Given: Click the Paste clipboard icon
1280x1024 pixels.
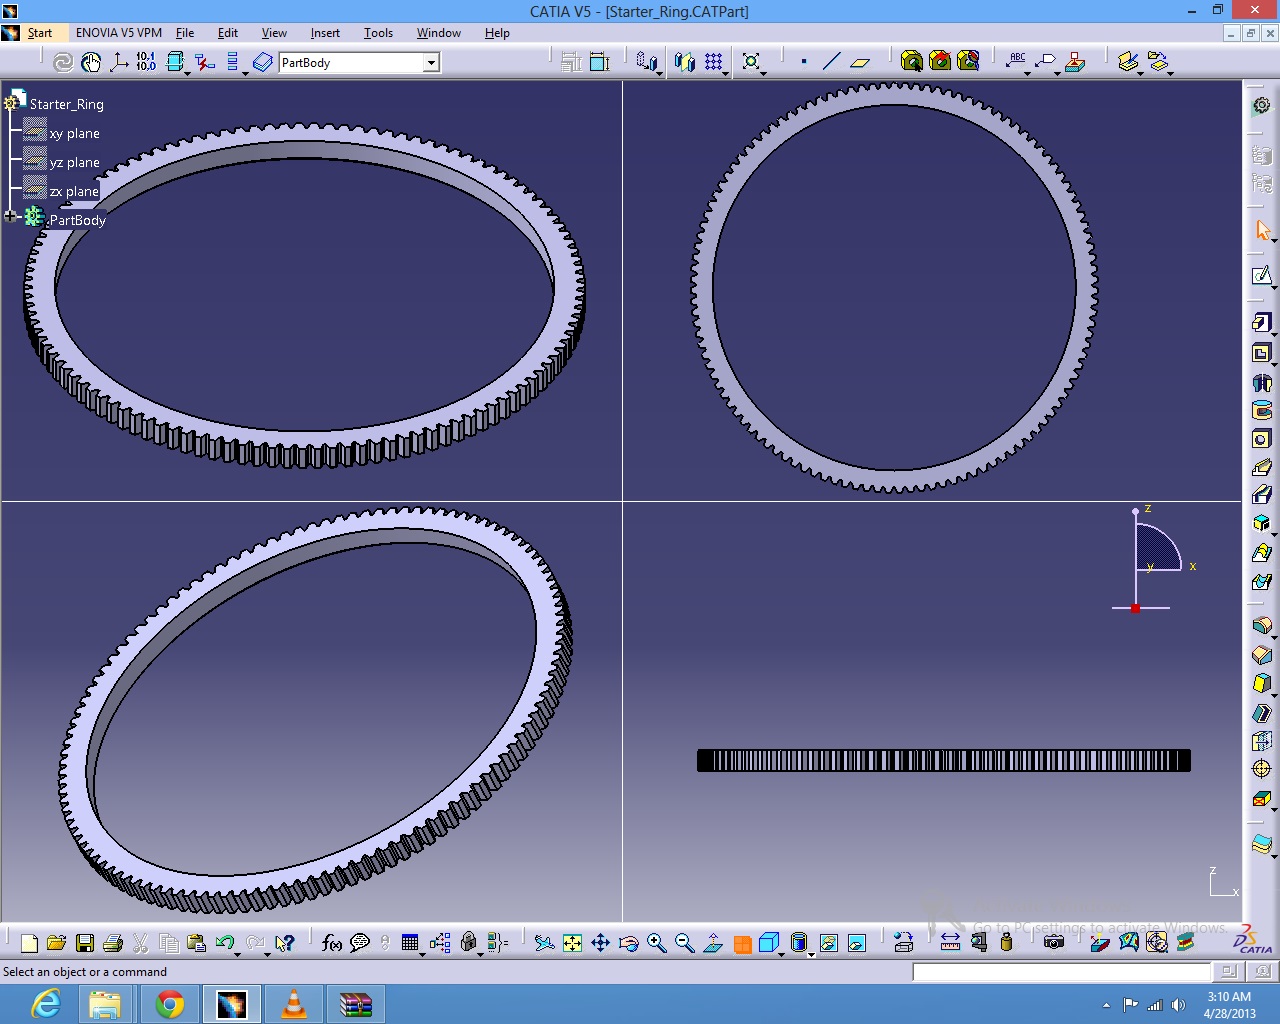Looking at the screenshot, I should 197,942.
